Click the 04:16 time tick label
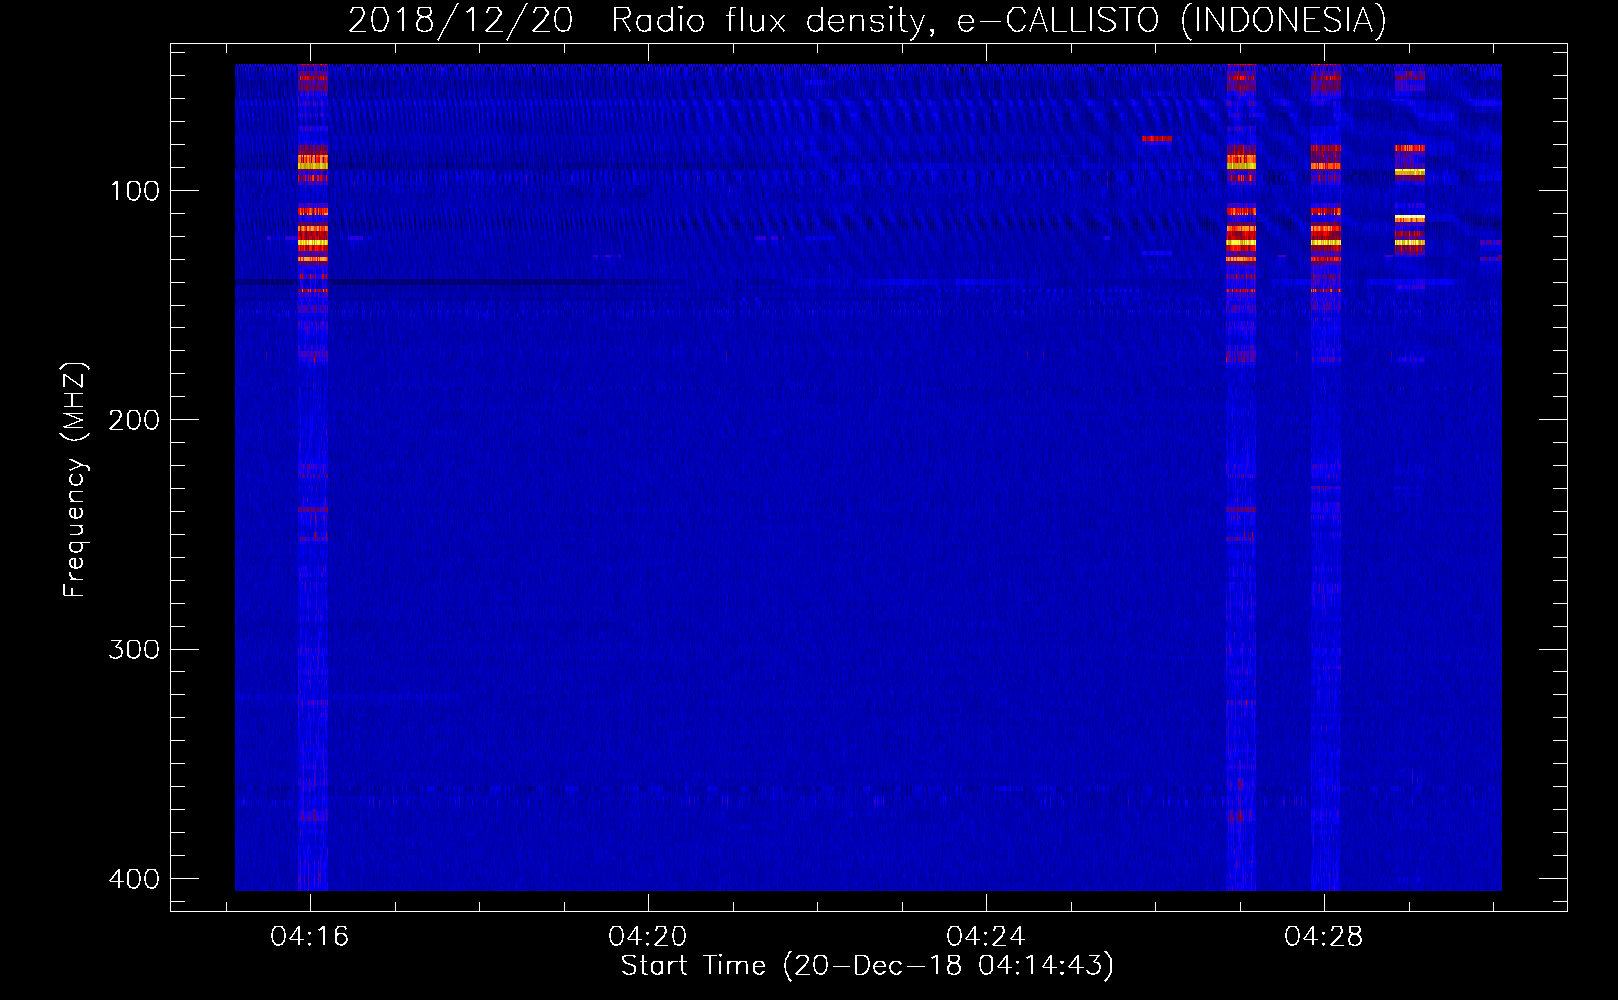The height and width of the screenshot is (1000, 1618). (310, 937)
